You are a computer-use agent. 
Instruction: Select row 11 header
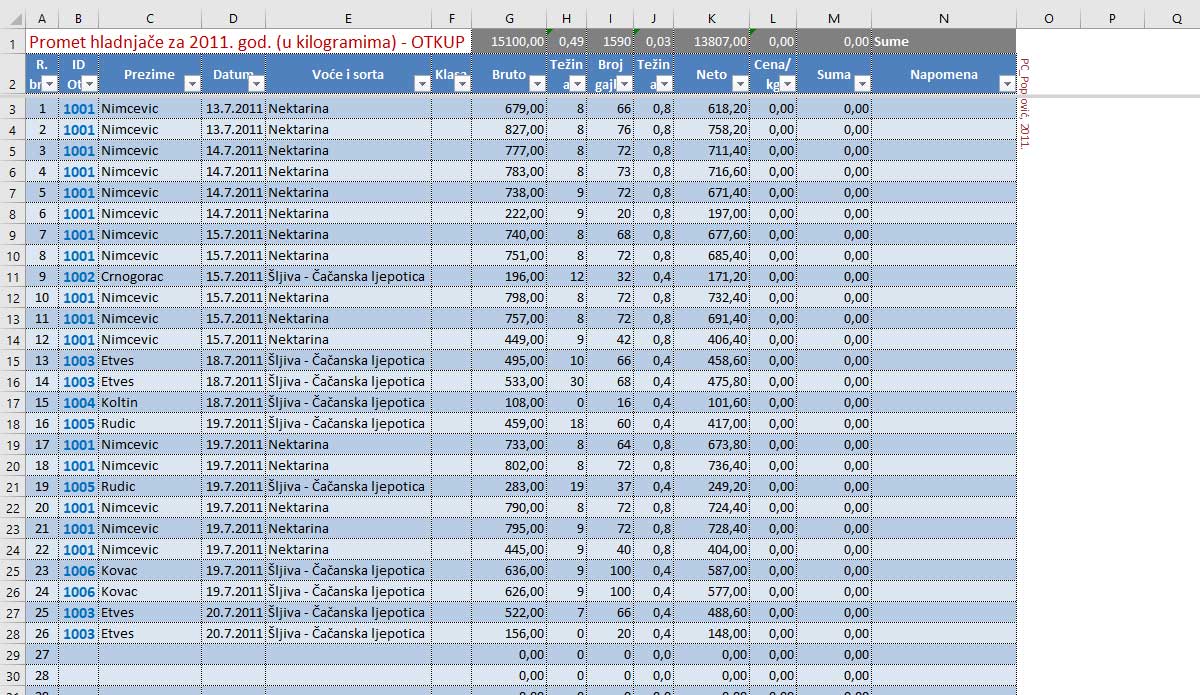point(12,276)
